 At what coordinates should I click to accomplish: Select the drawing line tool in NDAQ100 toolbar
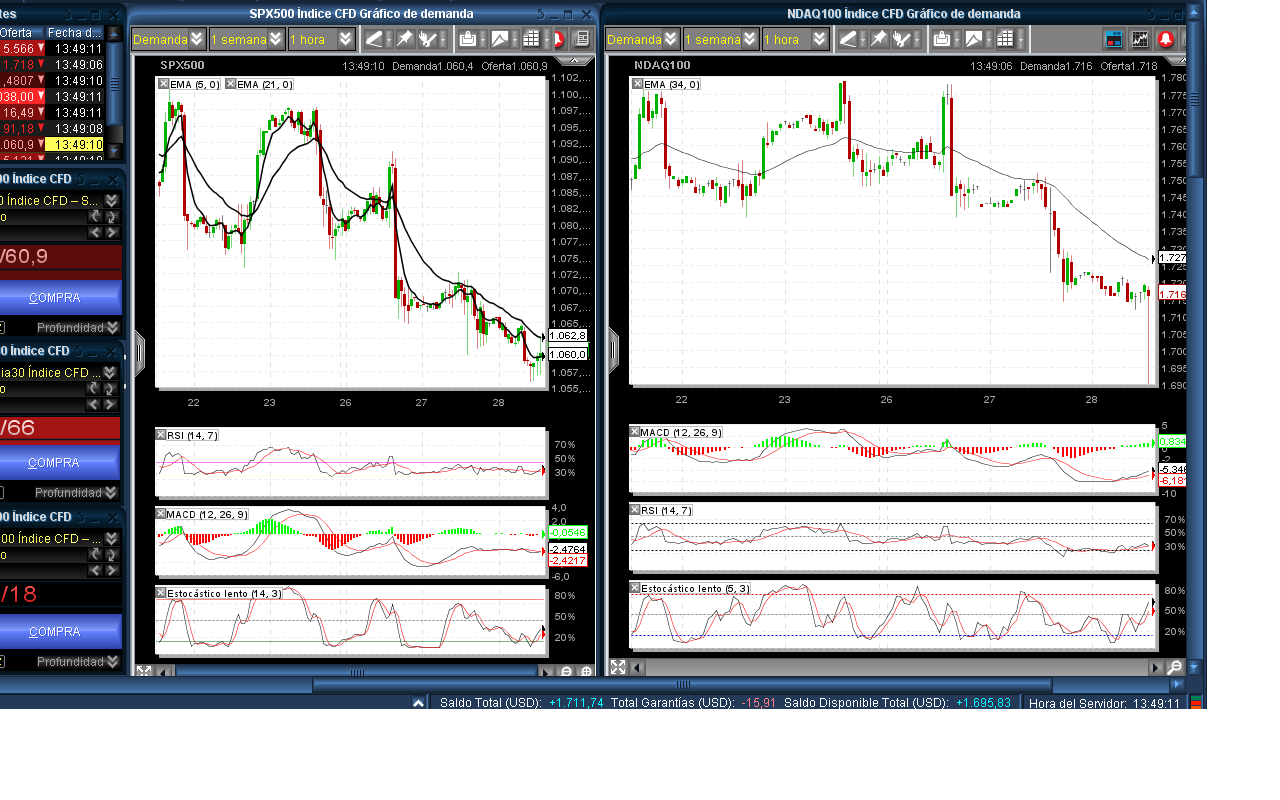[x=848, y=39]
